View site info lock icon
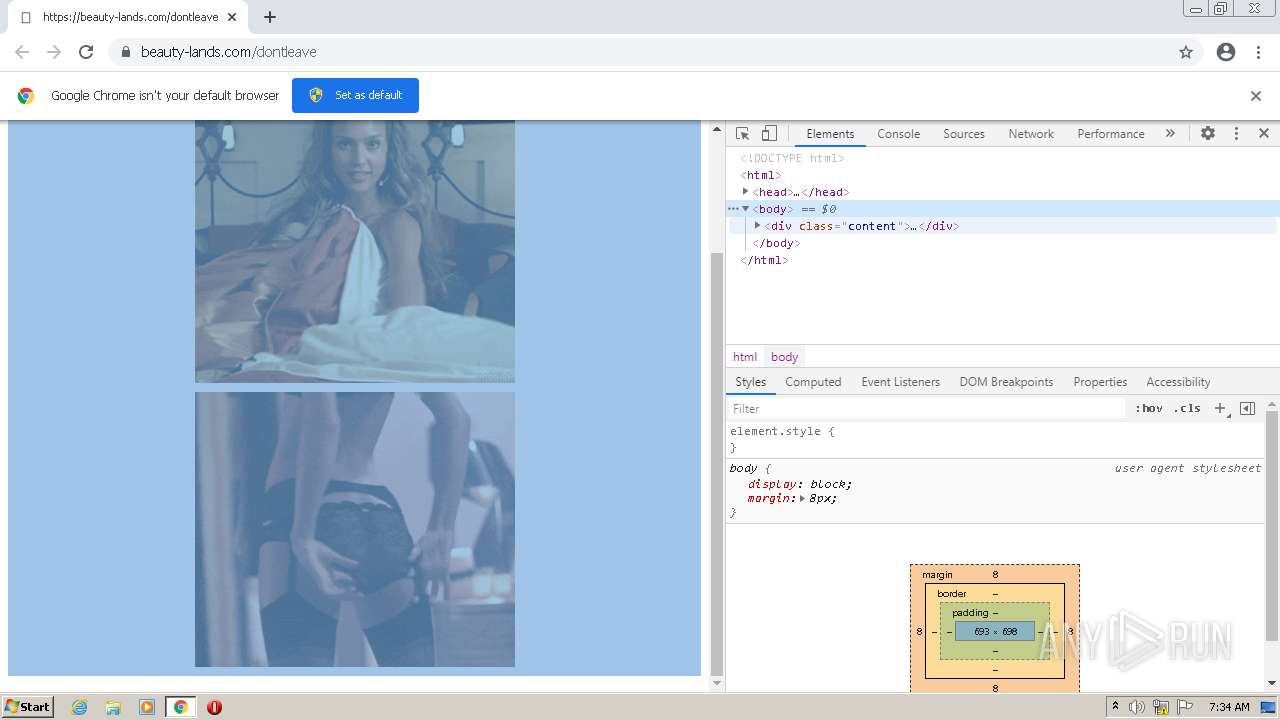This screenshot has height=720, width=1280. click(126, 52)
